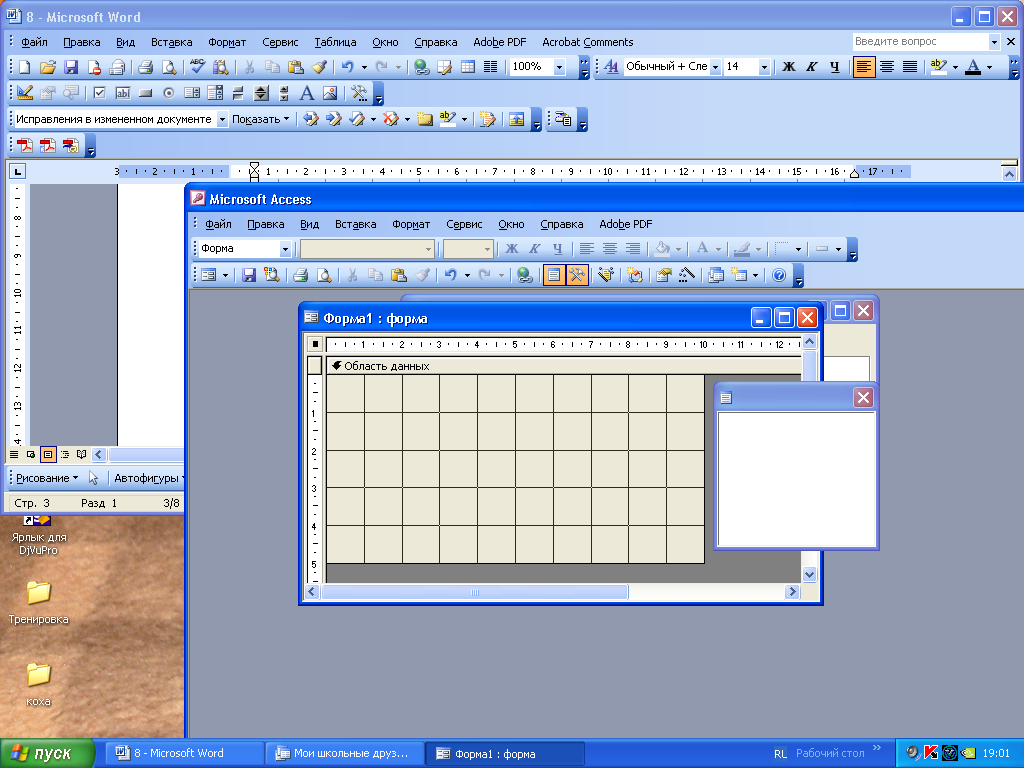Open the 'Форма' object dropdown in Access
This screenshot has height=768, width=1024.
tap(285, 249)
